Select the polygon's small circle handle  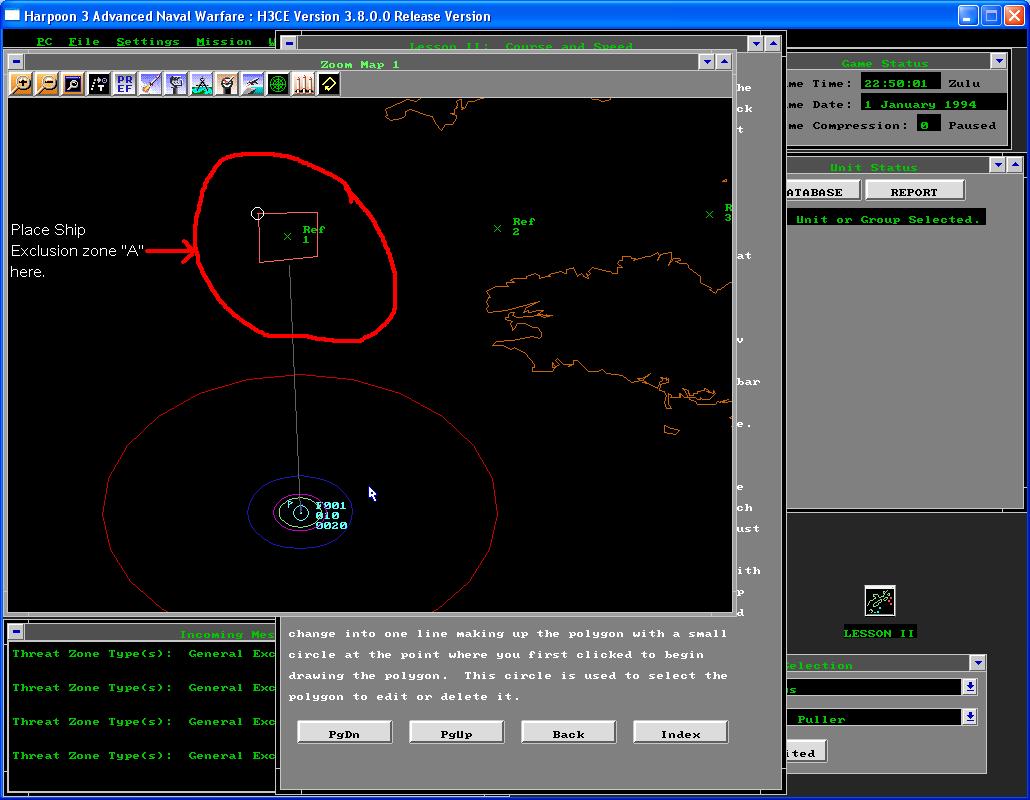click(258, 213)
